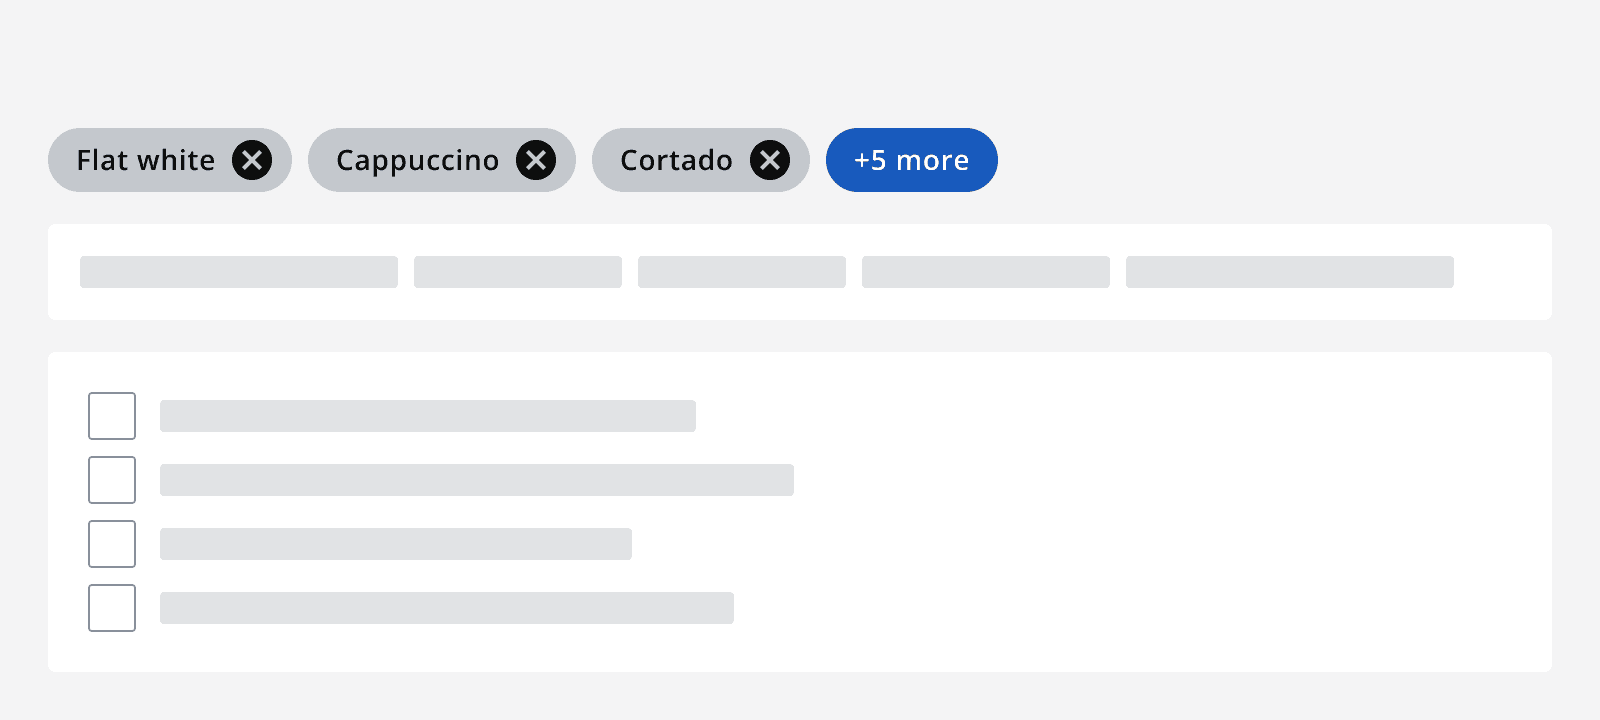Click the placeholder label beside the third checkbox

pyautogui.click(x=396, y=544)
